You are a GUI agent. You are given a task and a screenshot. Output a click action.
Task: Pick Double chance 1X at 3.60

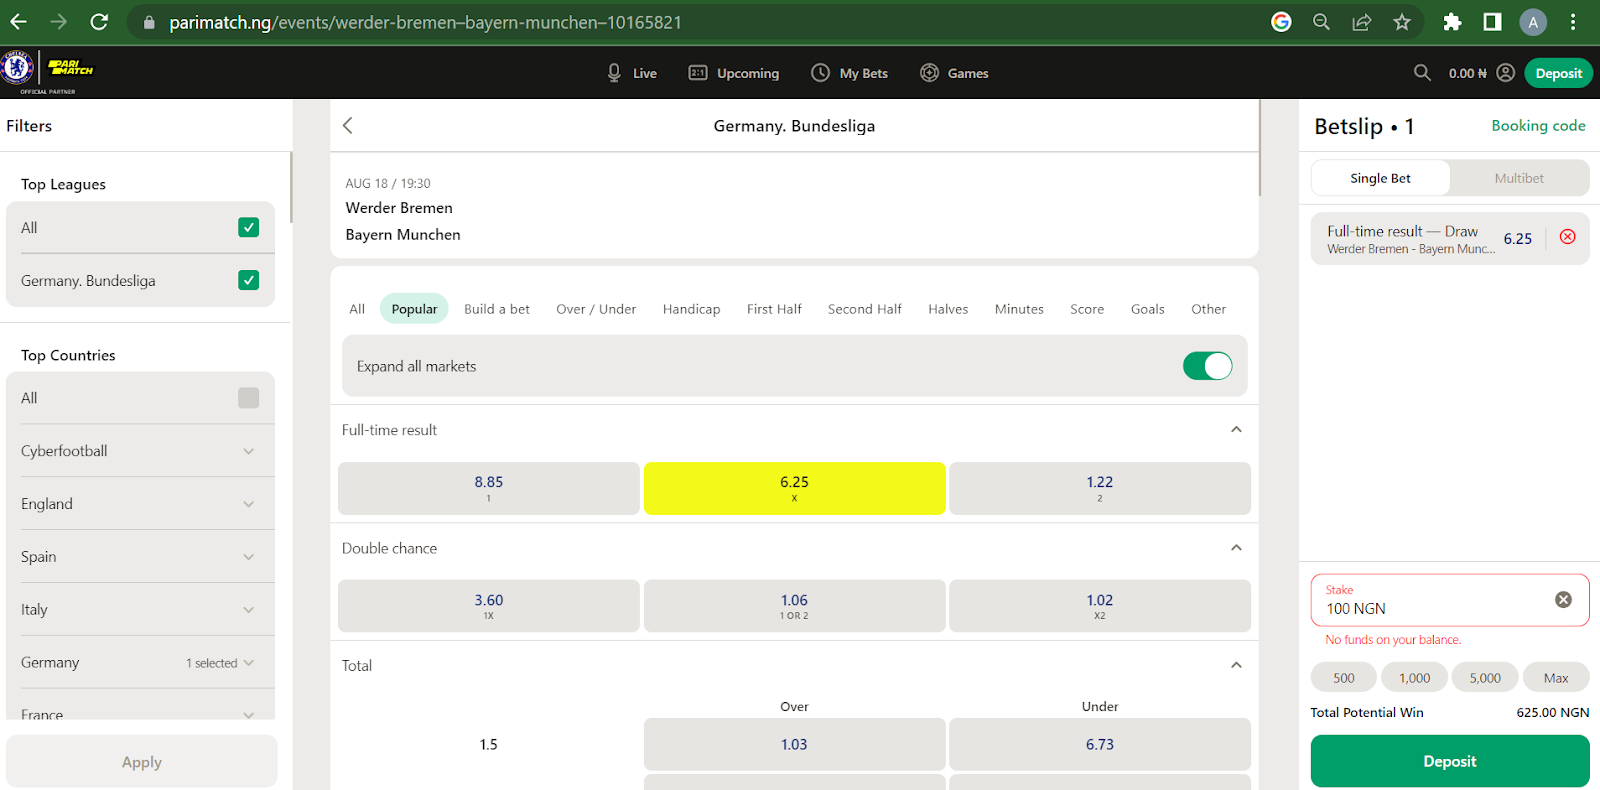(x=489, y=606)
